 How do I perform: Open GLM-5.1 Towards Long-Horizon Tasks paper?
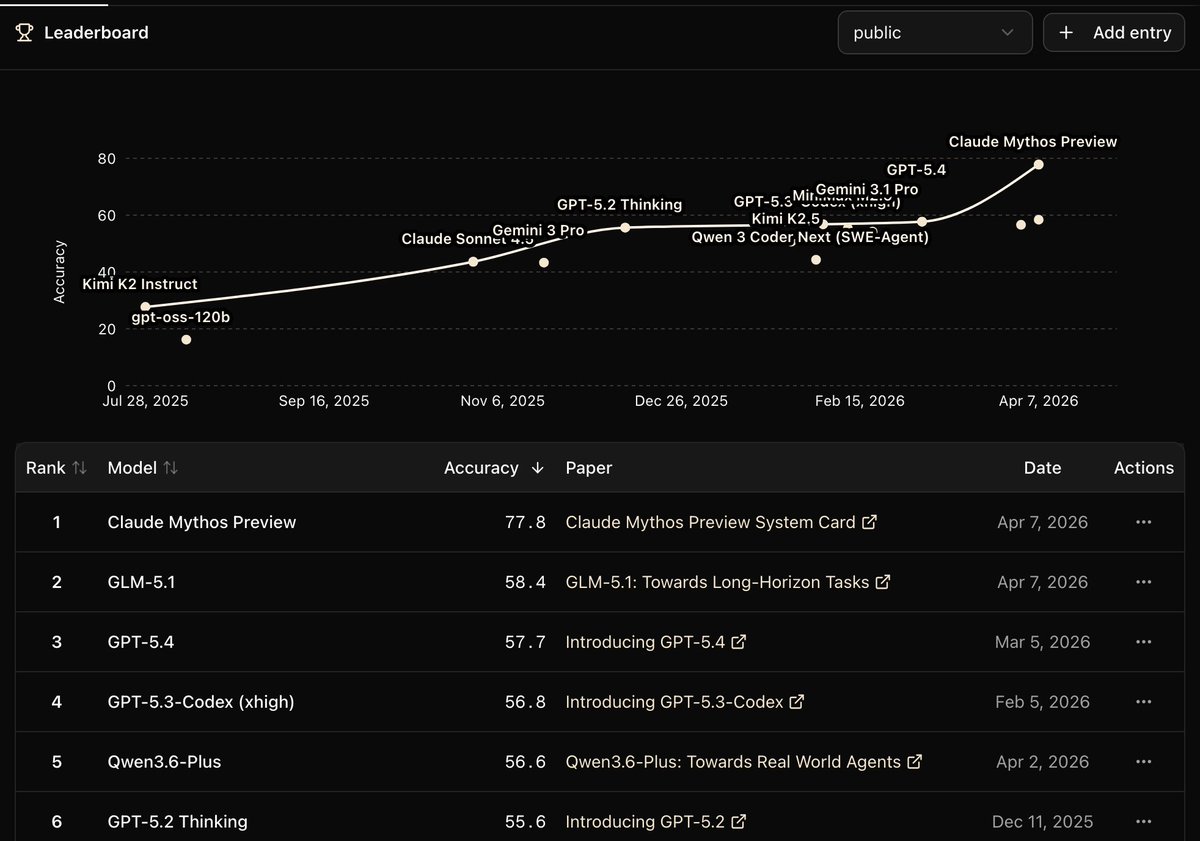[728, 582]
